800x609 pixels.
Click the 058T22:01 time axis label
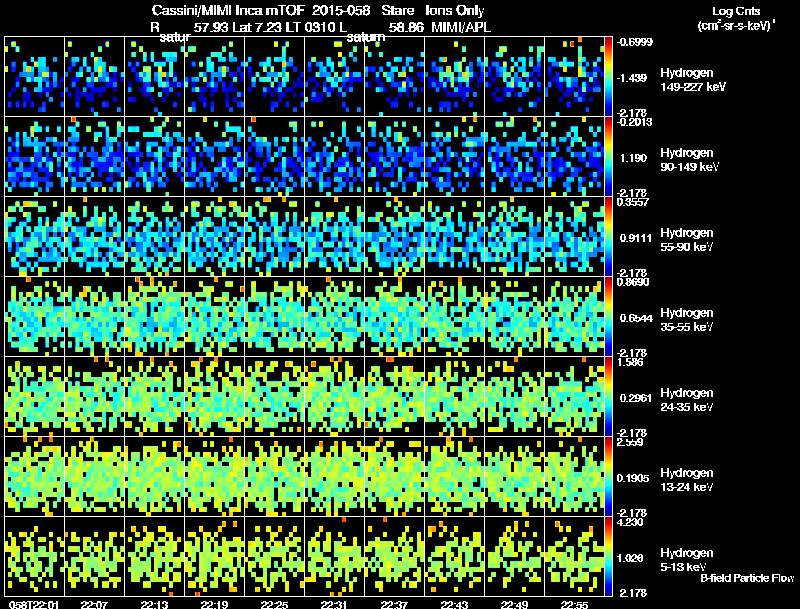[x=34, y=604]
